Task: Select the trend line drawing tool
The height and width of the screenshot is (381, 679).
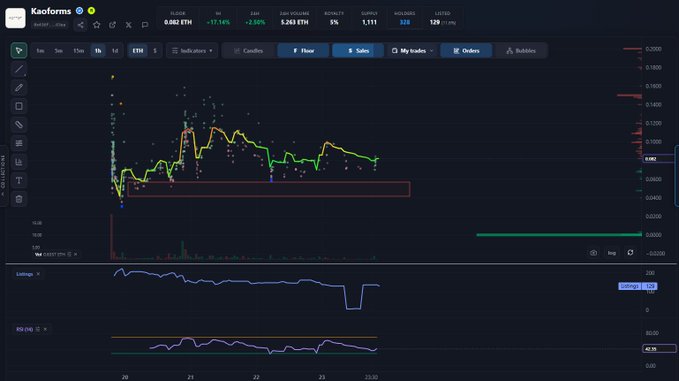Action: [19, 69]
